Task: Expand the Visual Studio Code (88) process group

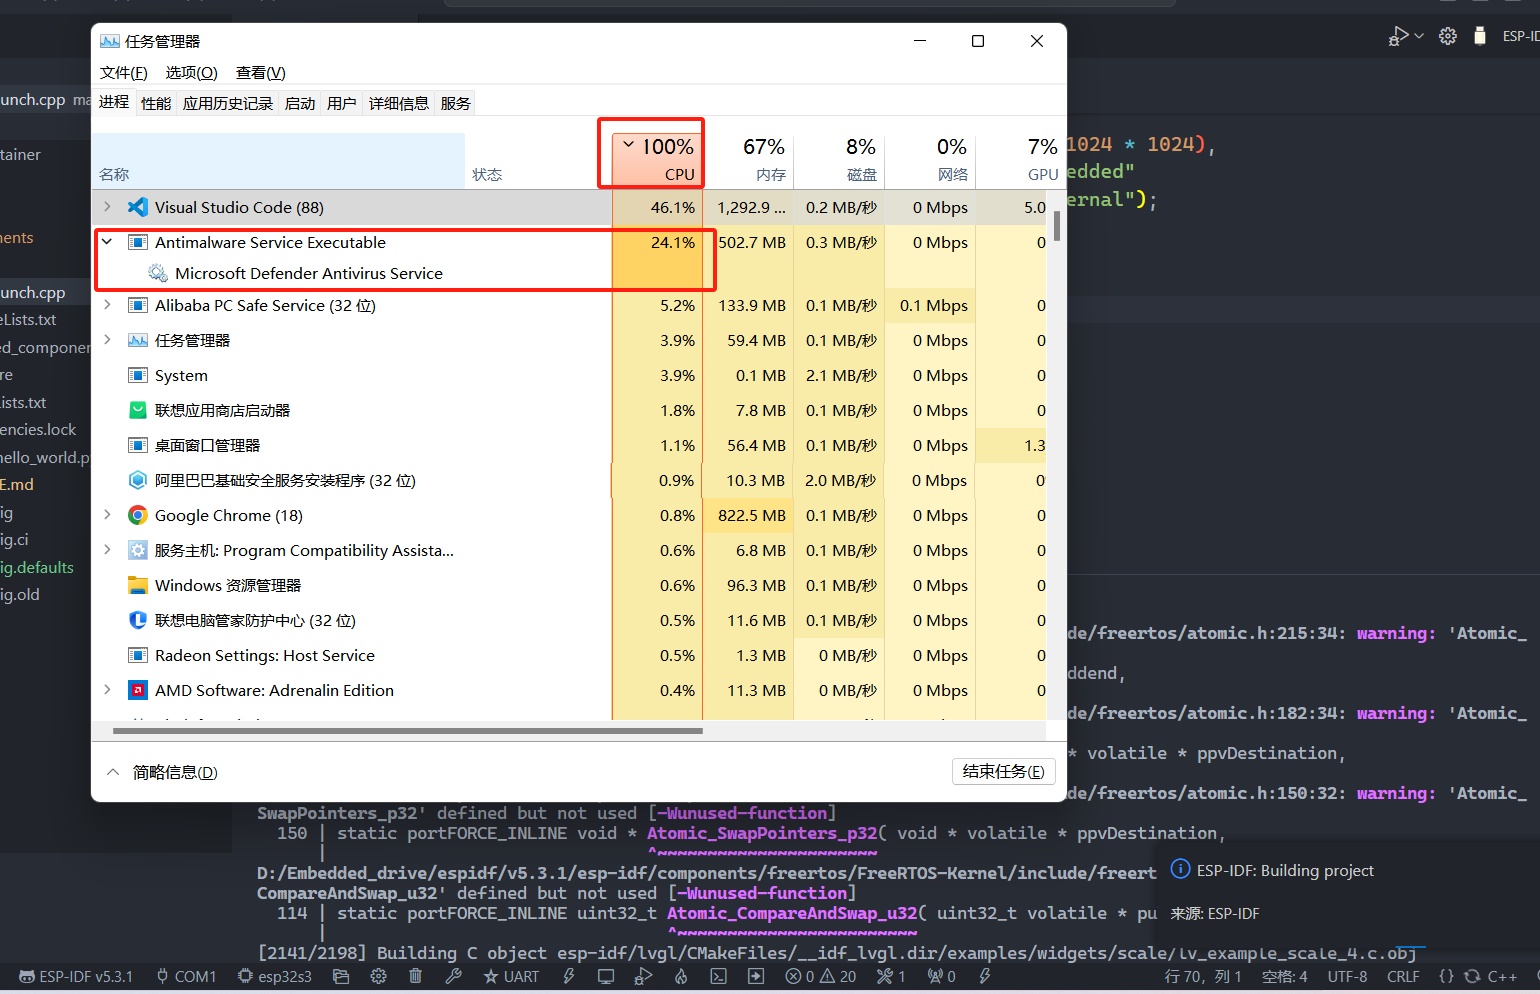Action: [108, 207]
